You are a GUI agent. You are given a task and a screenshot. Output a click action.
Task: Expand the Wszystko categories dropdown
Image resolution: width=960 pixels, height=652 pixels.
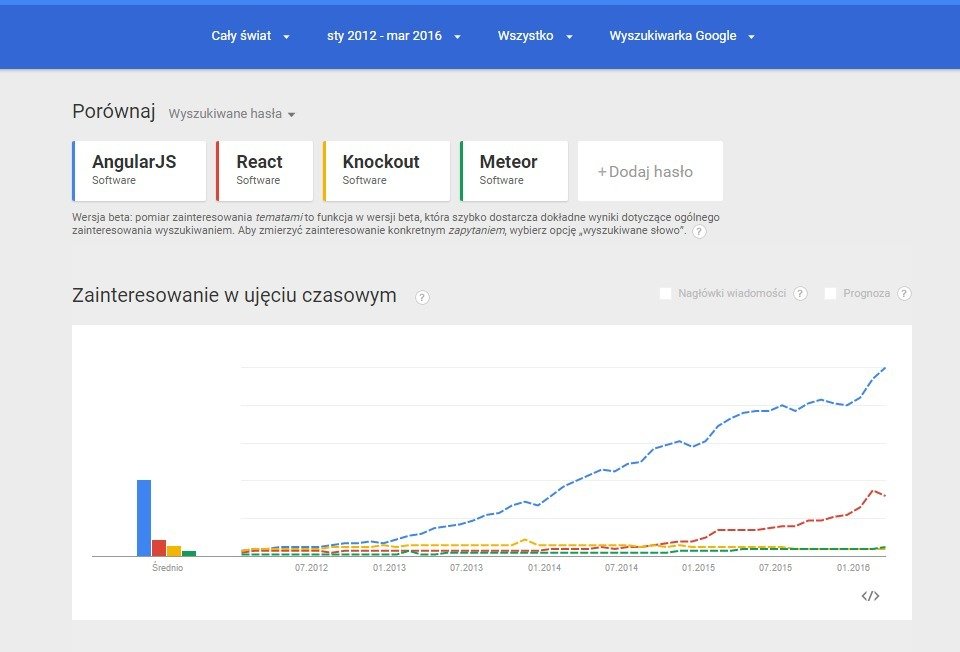coord(536,36)
